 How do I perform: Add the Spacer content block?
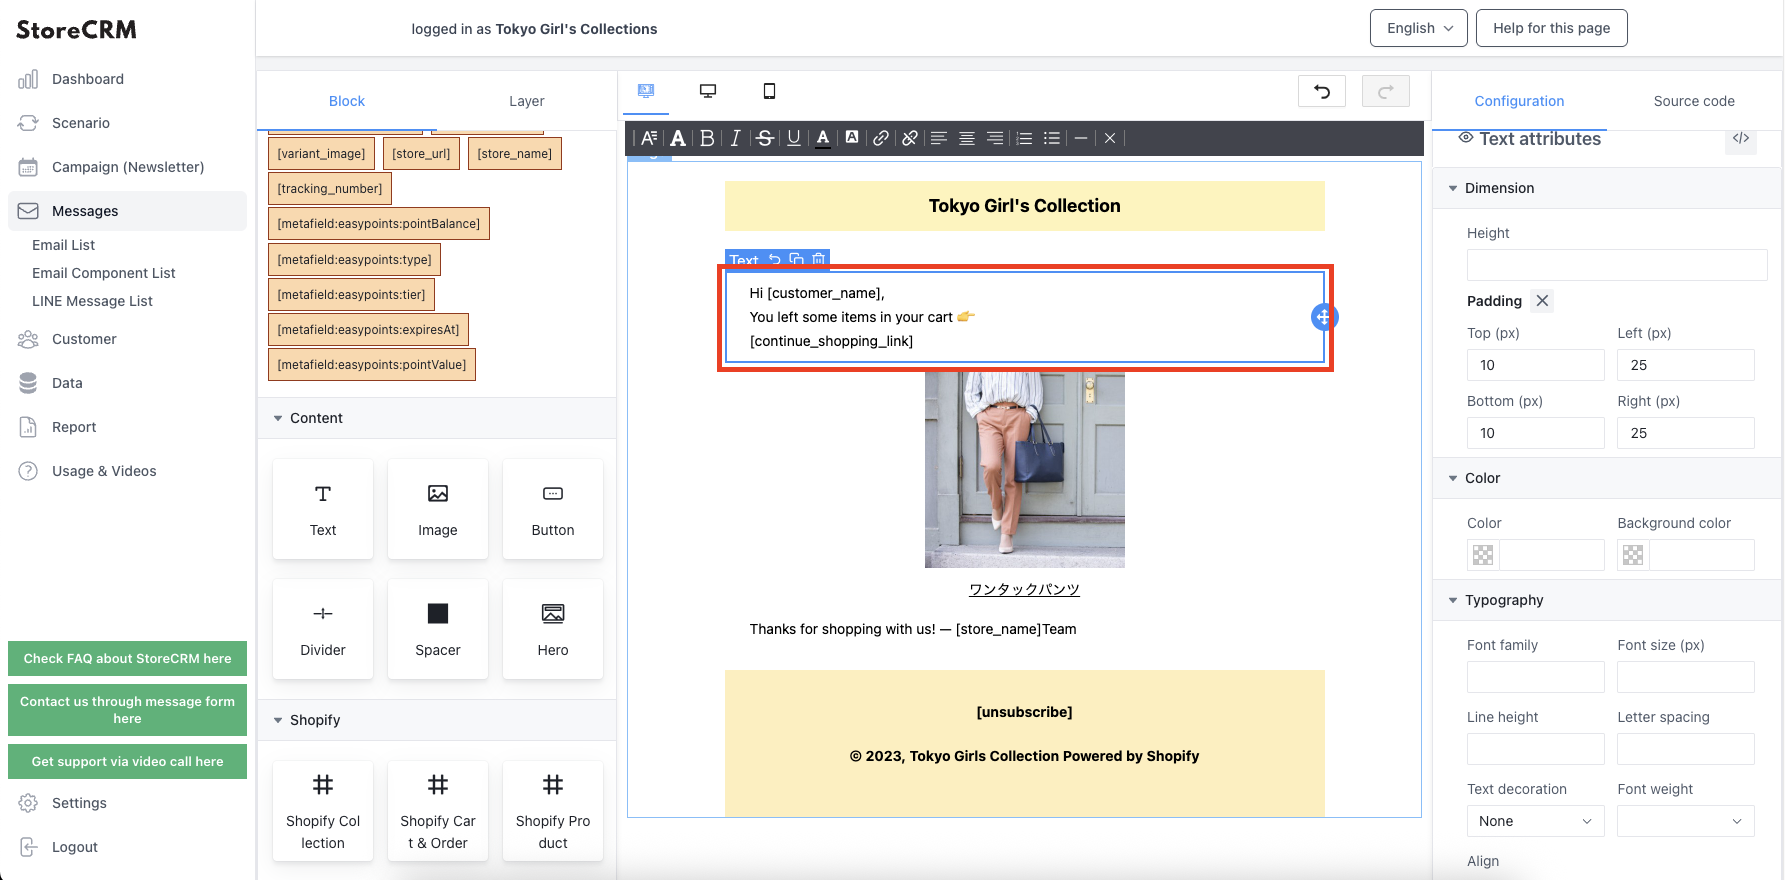pos(438,629)
